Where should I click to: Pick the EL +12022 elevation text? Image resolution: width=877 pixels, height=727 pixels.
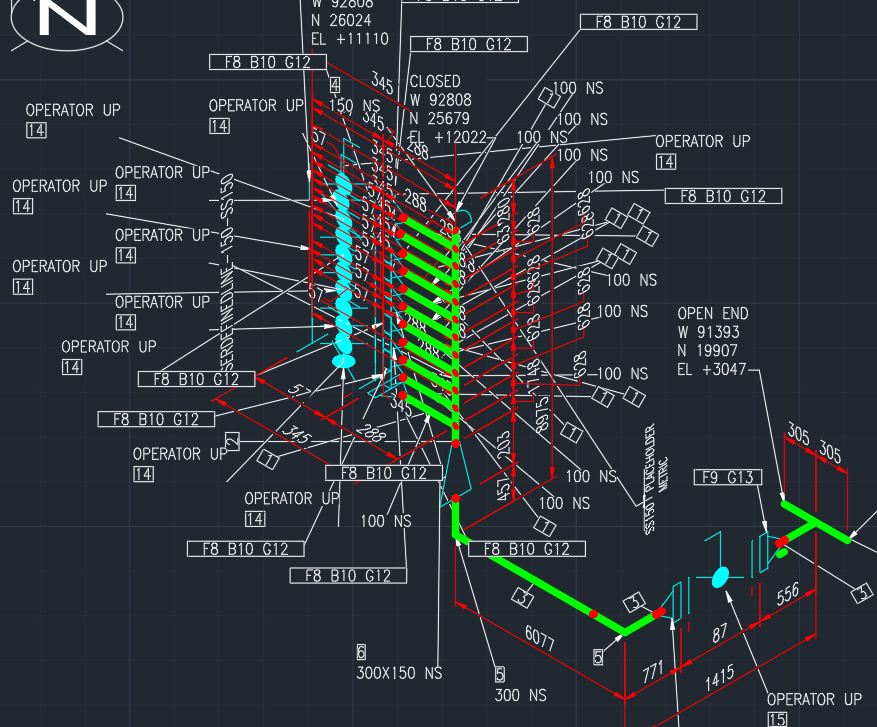[447, 138]
